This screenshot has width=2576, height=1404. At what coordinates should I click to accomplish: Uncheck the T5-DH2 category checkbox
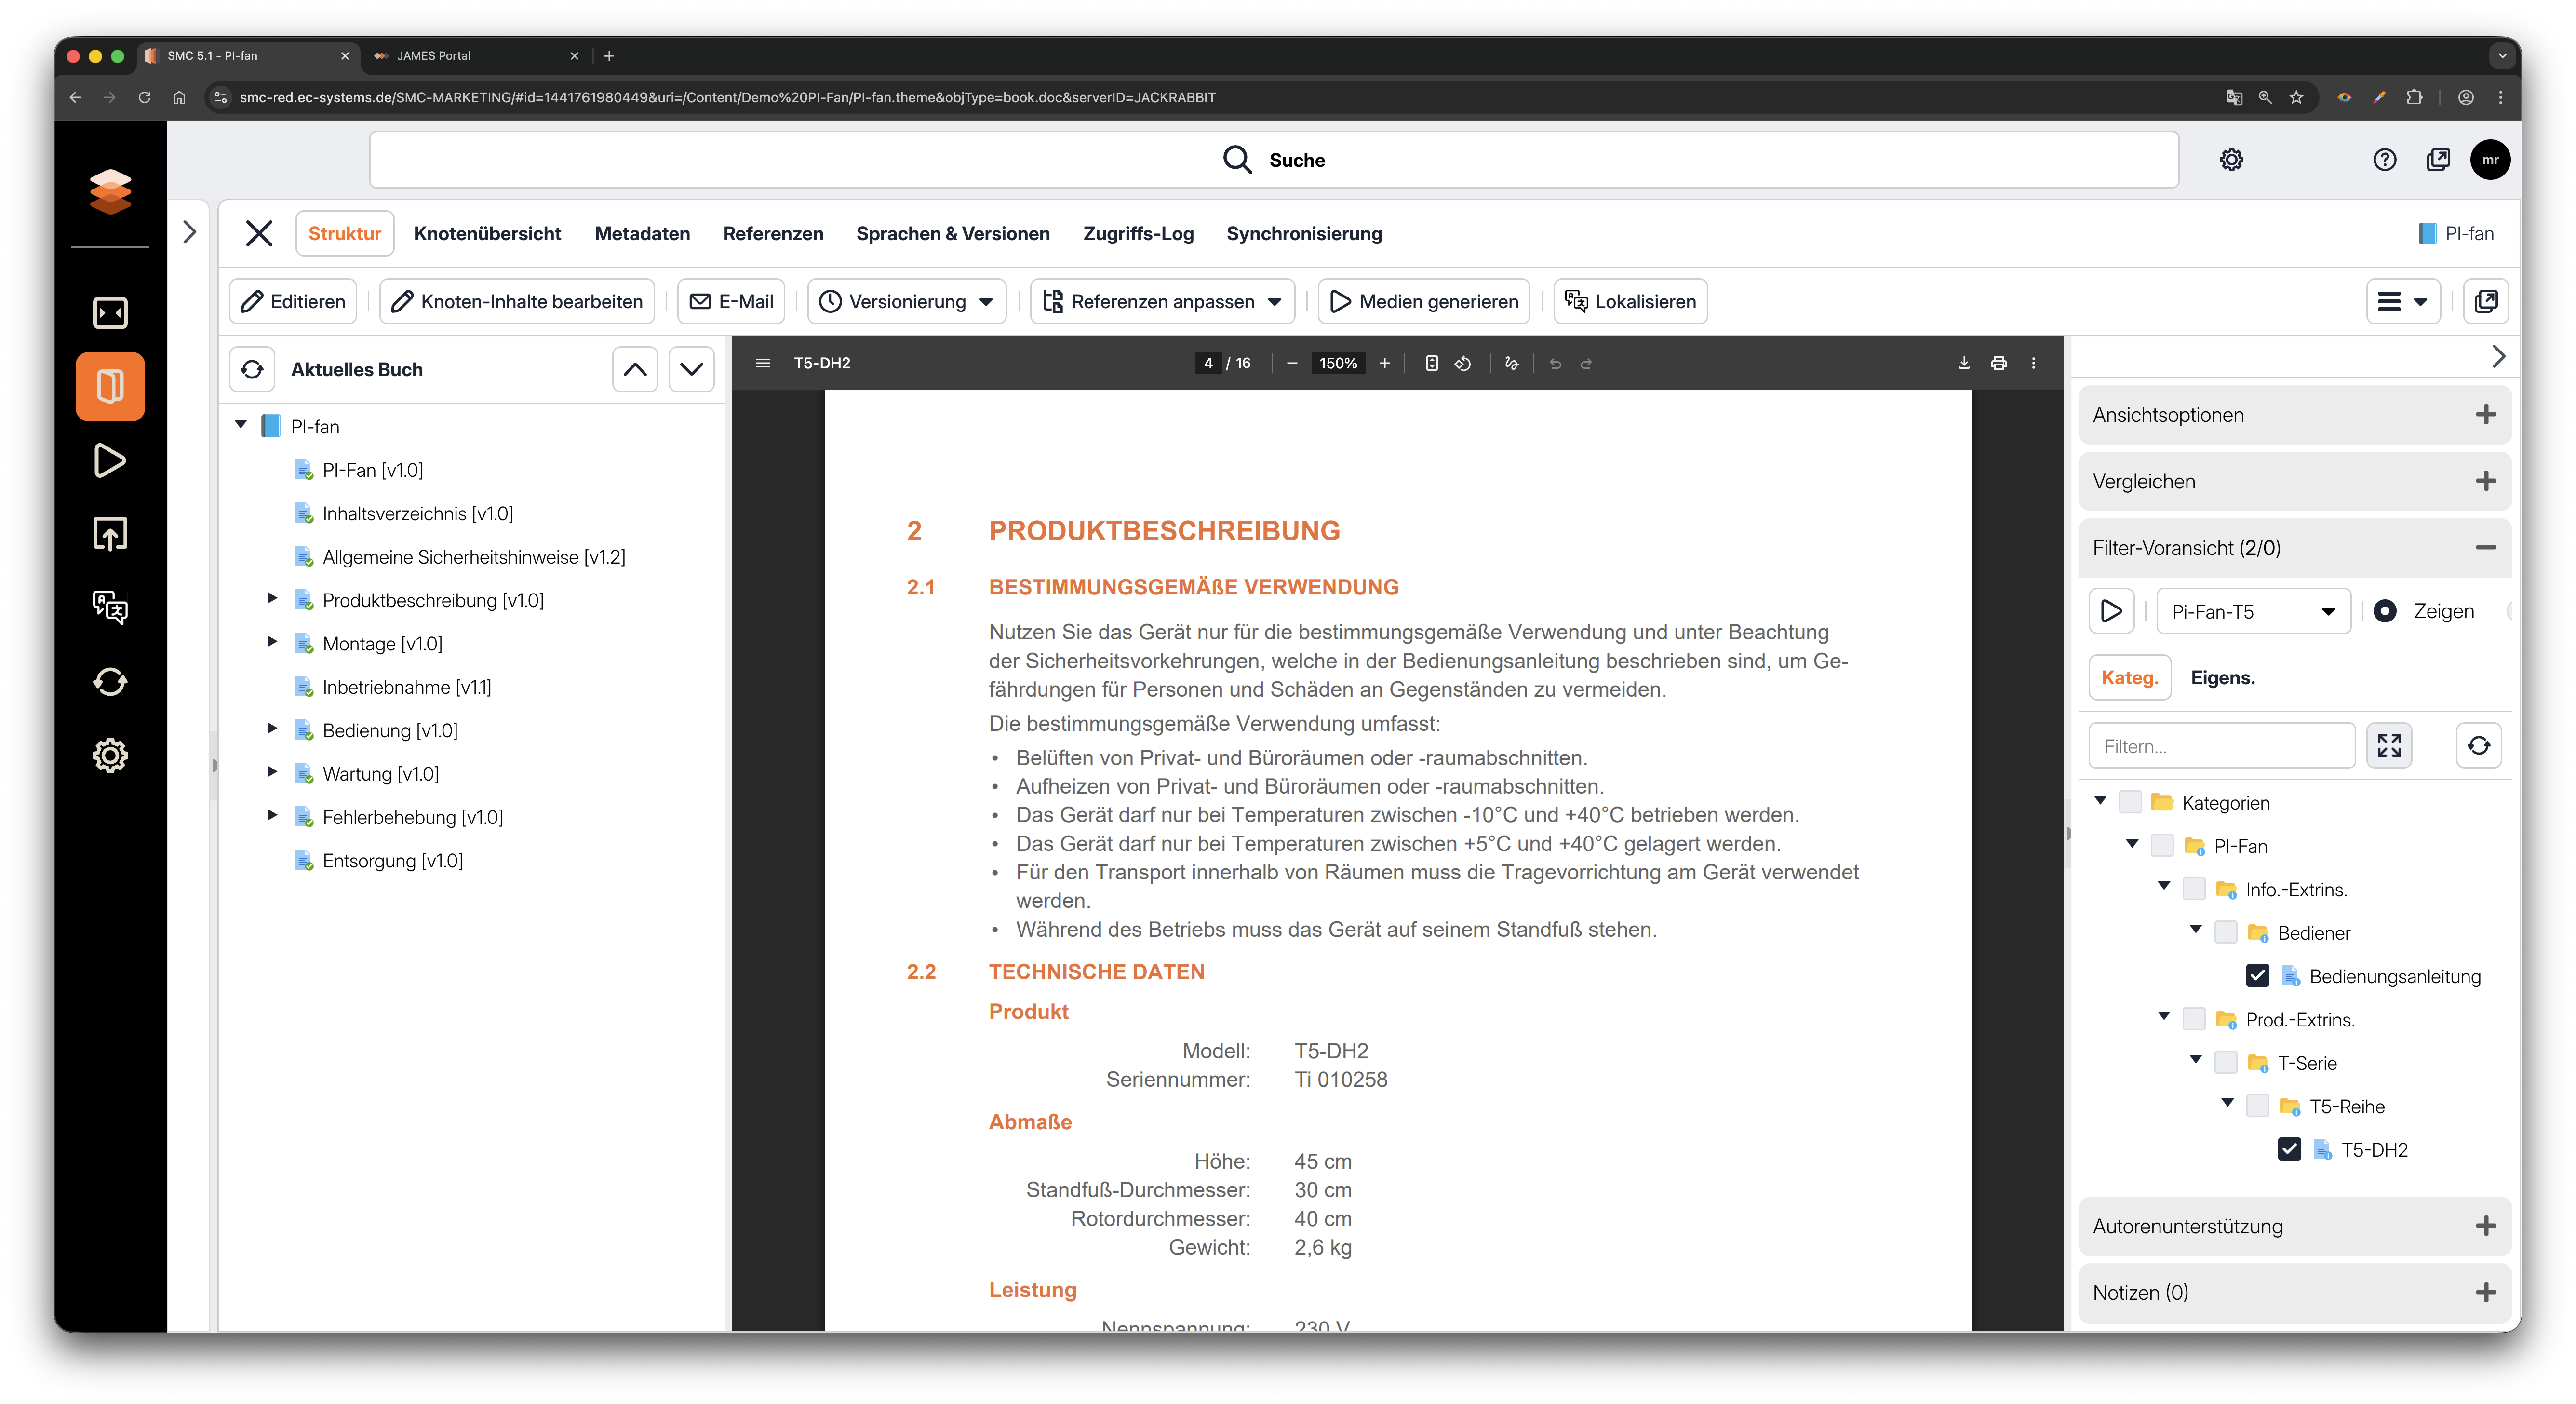click(x=2289, y=1150)
